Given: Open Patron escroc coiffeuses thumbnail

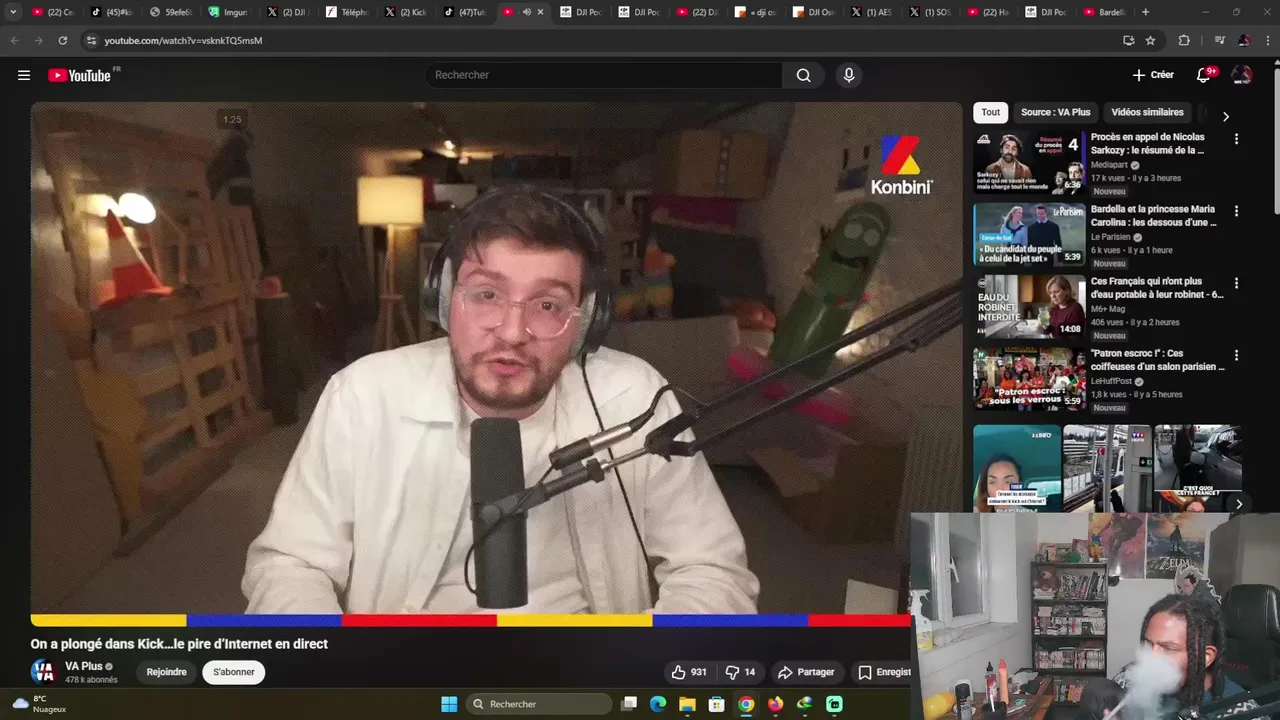Looking at the screenshot, I should point(1029,378).
